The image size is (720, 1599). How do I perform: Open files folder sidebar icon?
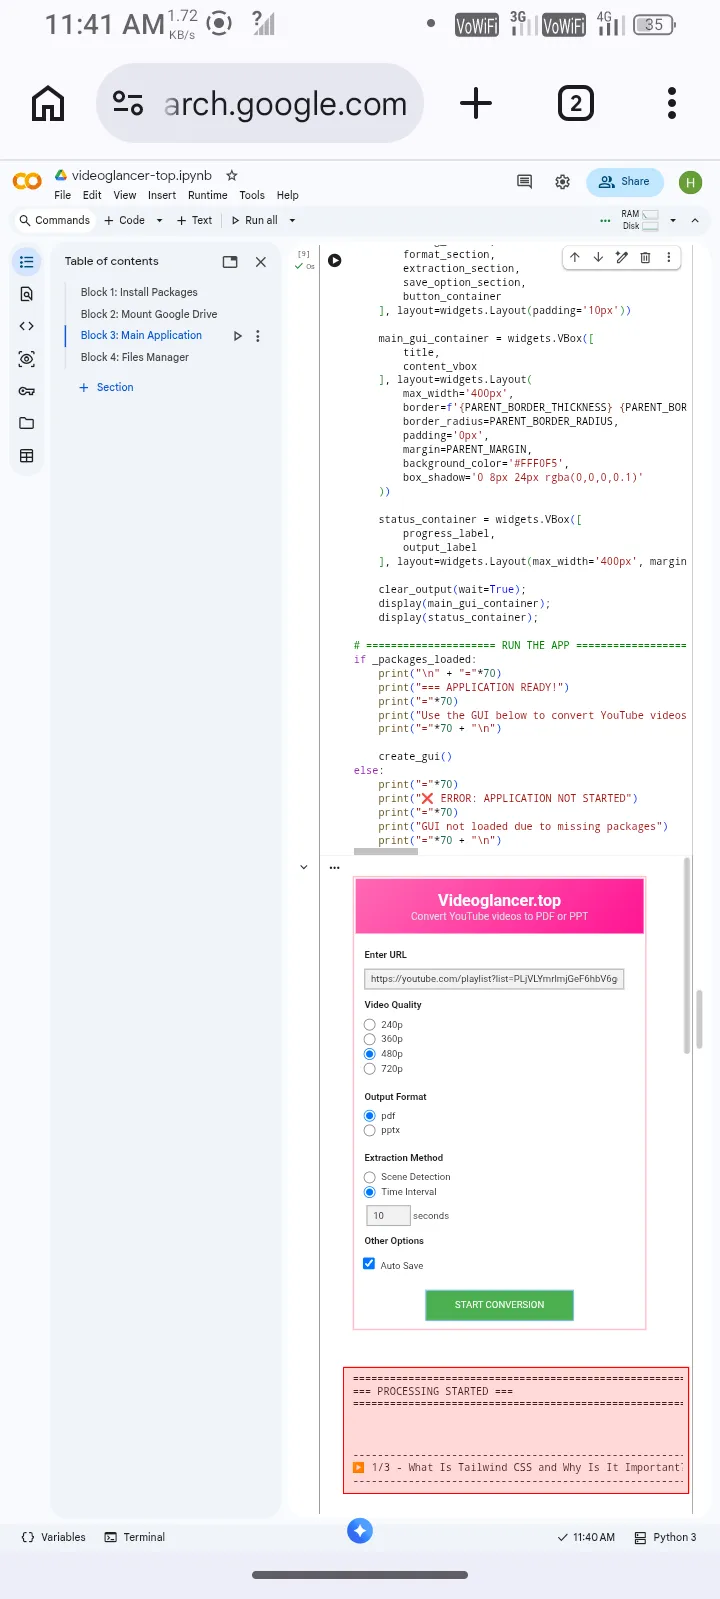click(x=26, y=423)
